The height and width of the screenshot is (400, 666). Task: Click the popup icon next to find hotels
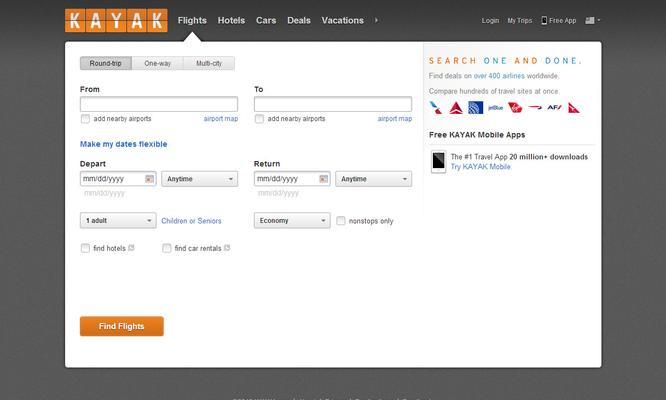[x=131, y=248]
